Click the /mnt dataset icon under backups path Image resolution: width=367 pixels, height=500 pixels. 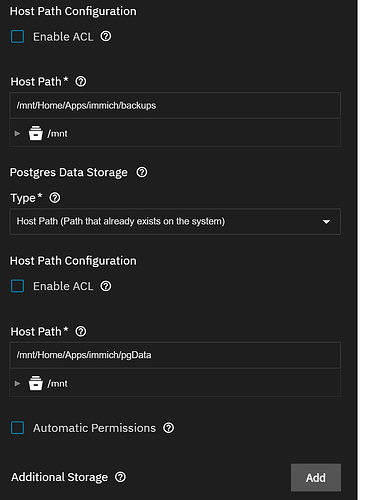click(x=36, y=133)
